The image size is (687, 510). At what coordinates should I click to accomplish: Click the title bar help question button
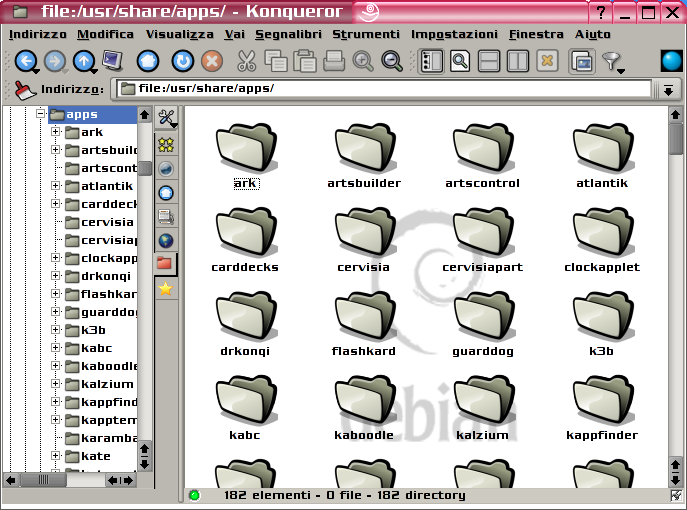pos(601,12)
